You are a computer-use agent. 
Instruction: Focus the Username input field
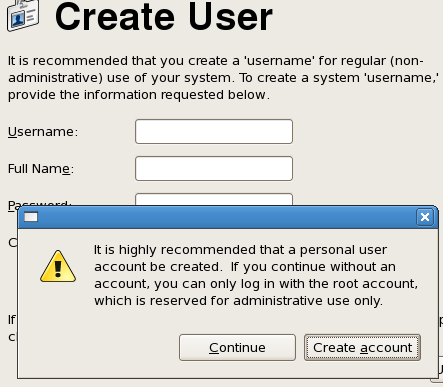pos(214,132)
